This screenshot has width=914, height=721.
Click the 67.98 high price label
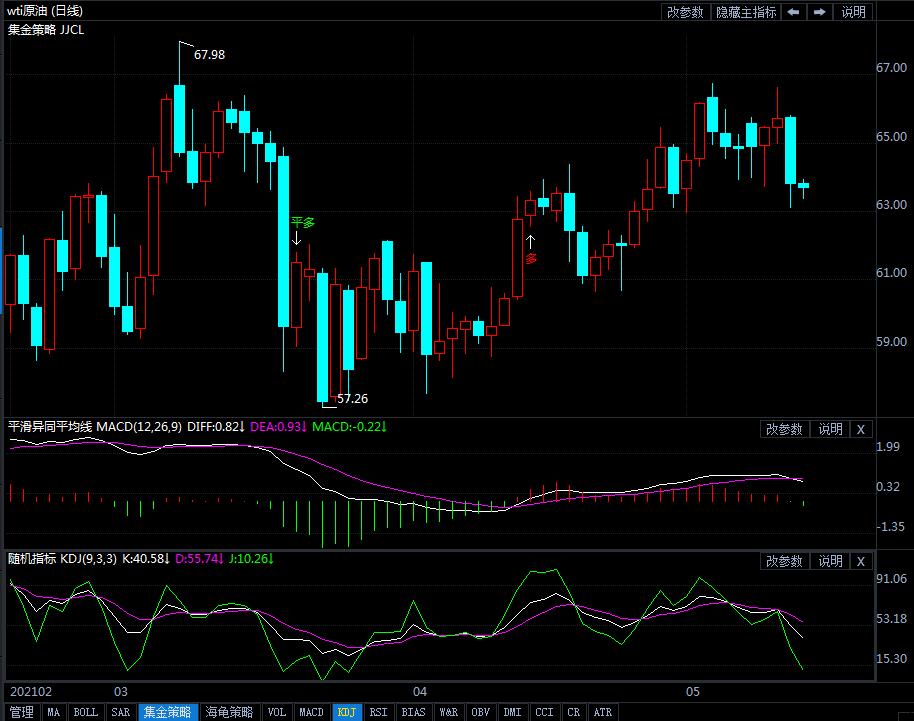[x=209, y=55]
